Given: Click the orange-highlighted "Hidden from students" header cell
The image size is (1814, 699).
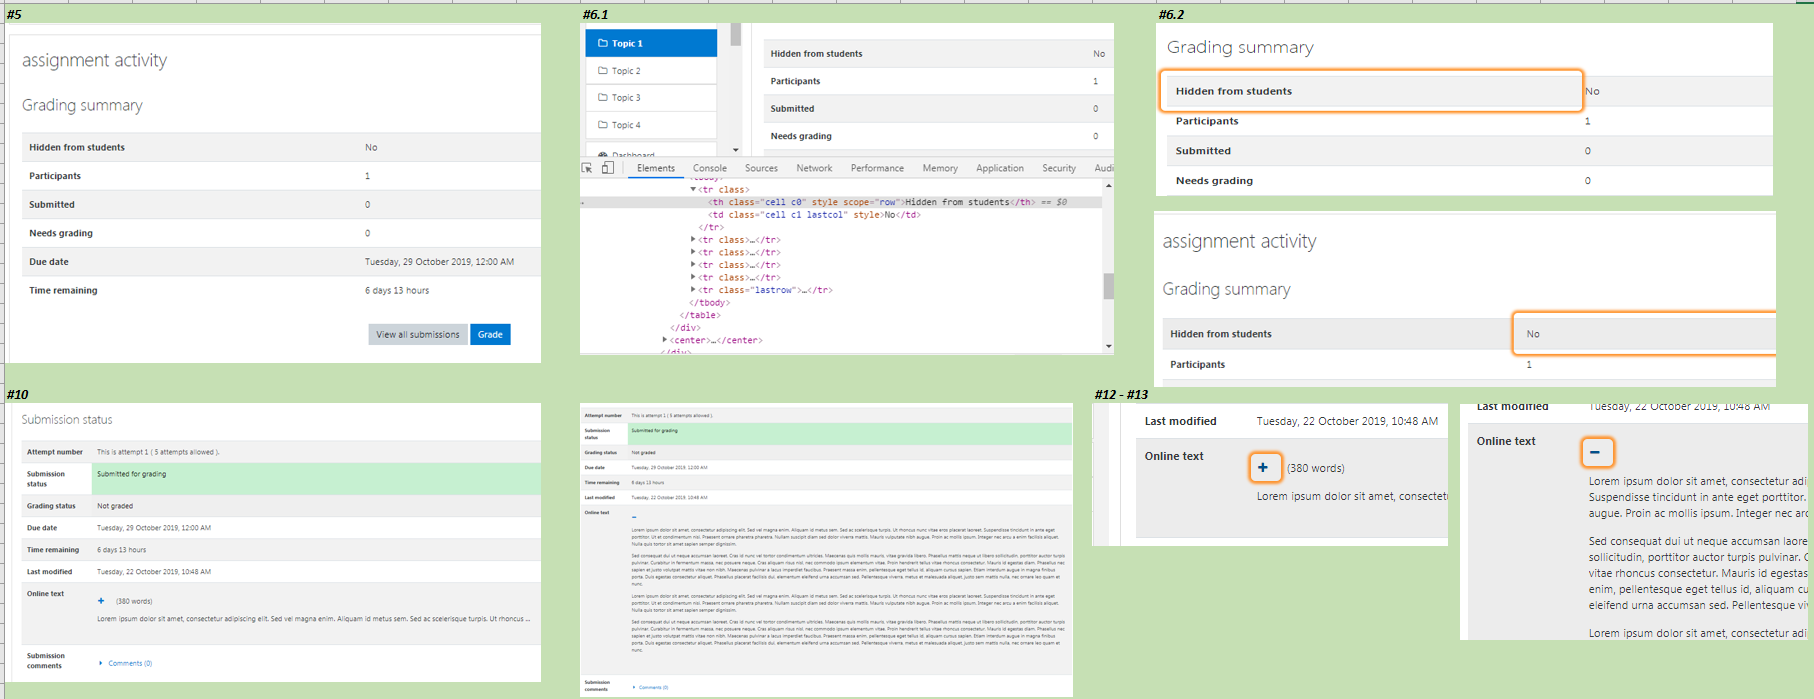Looking at the screenshot, I should (1371, 91).
